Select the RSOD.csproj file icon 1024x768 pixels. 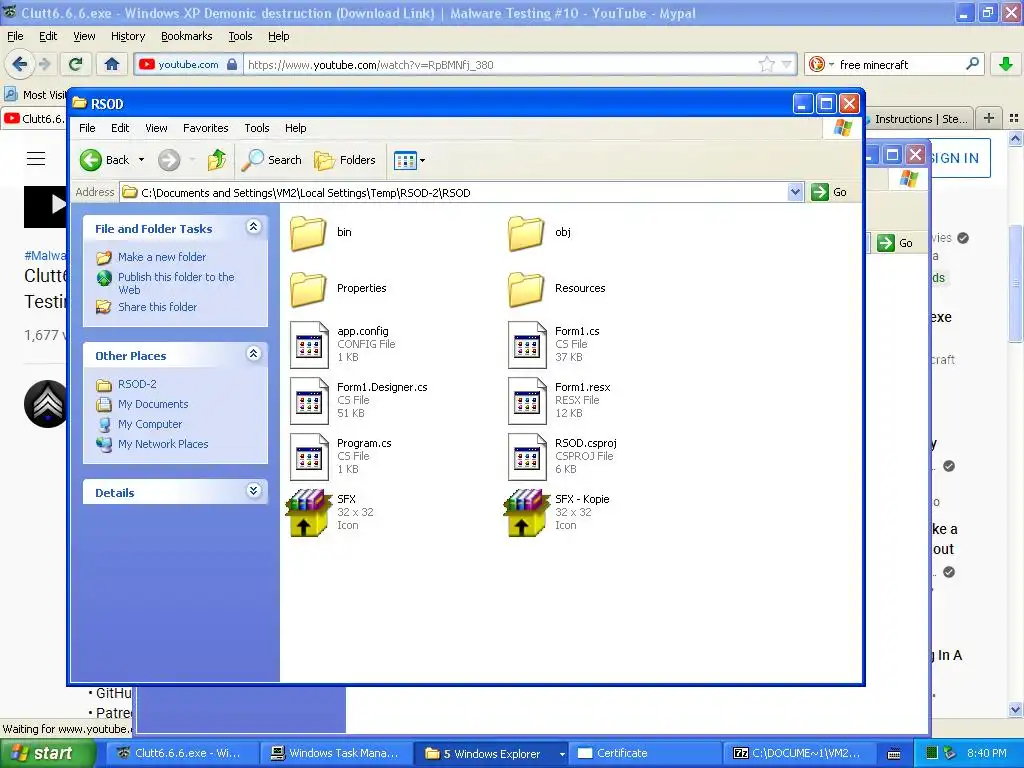[527, 457]
